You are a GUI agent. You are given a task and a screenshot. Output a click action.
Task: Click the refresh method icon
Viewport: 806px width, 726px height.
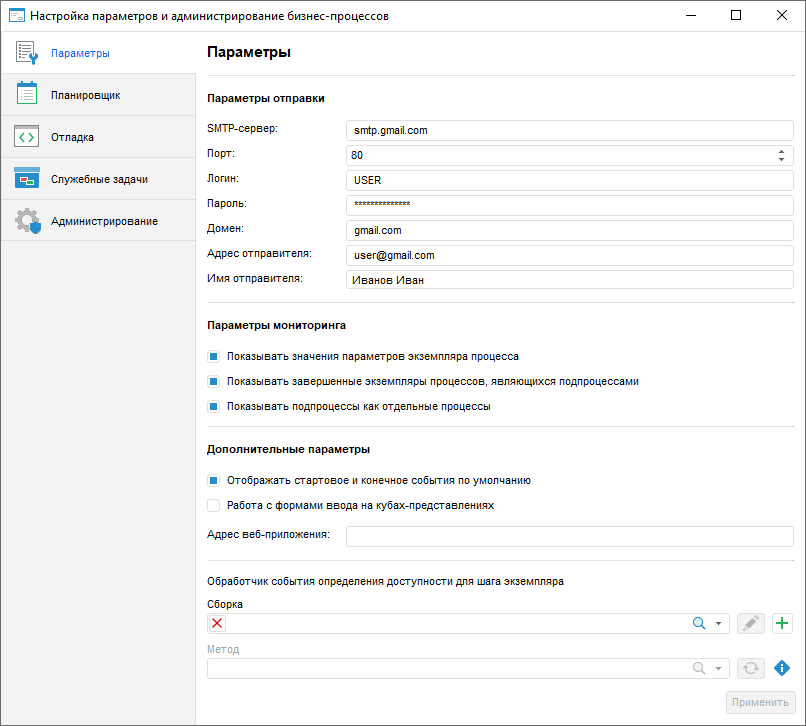click(751, 668)
